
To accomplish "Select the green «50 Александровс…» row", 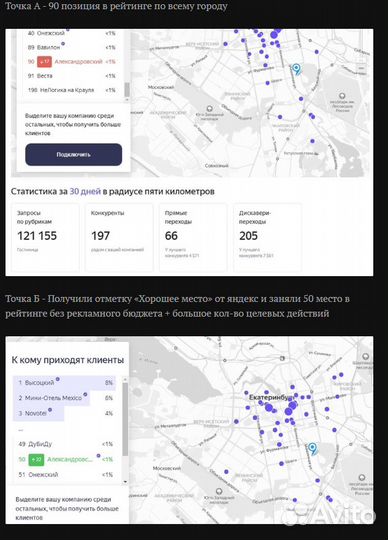I will [65, 459].
